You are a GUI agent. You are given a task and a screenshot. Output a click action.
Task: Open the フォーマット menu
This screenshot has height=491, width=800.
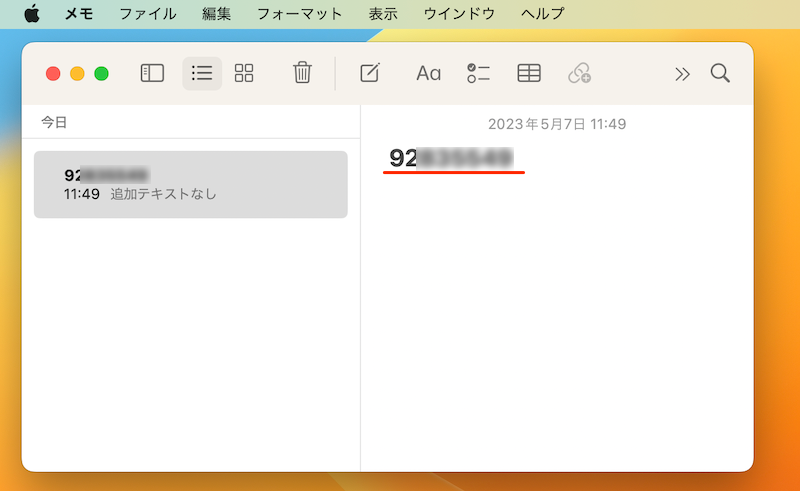click(x=299, y=14)
